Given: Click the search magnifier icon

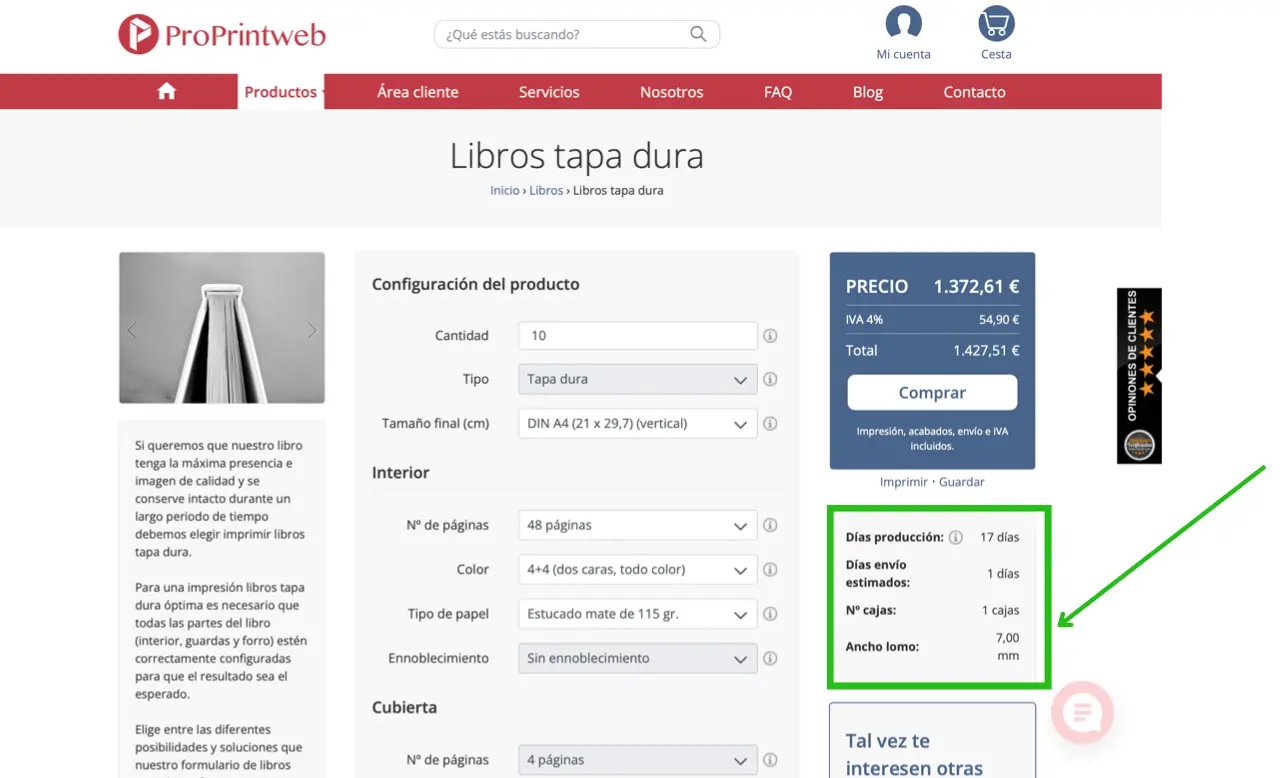Looking at the screenshot, I should pos(698,34).
